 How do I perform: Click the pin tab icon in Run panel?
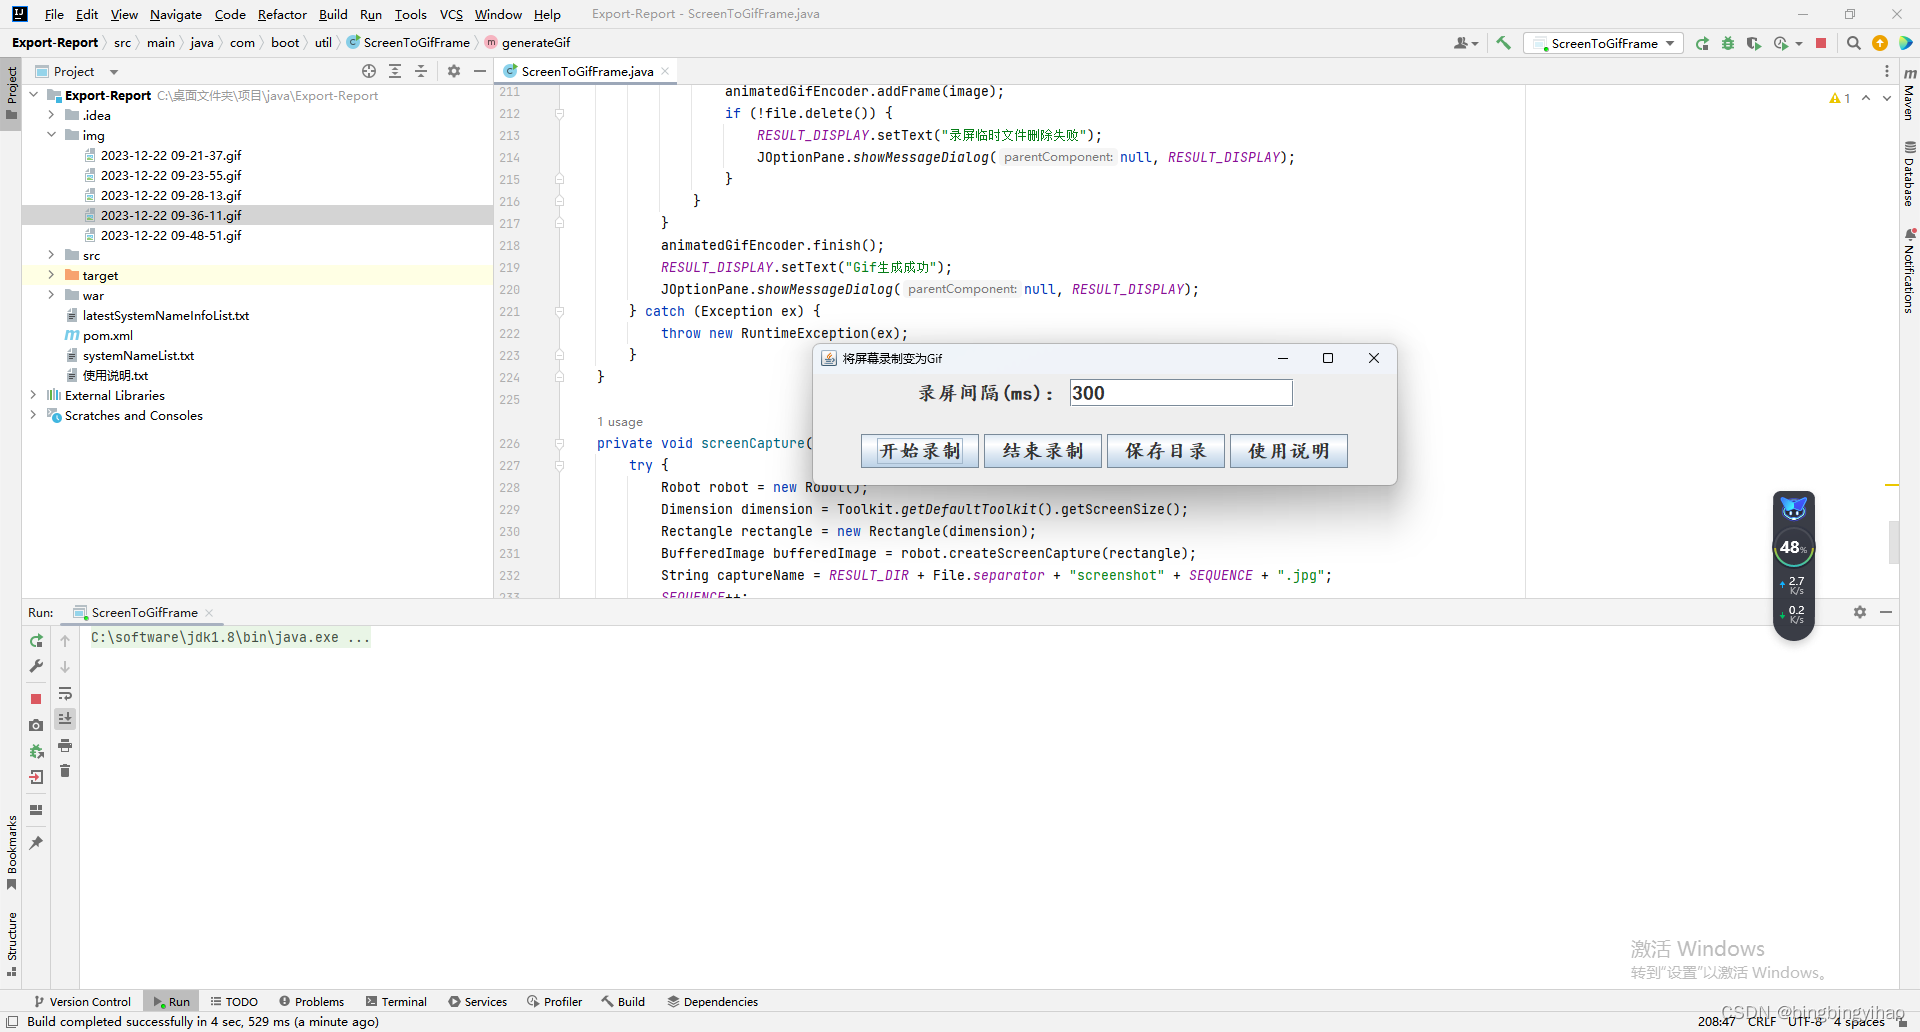point(36,843)
